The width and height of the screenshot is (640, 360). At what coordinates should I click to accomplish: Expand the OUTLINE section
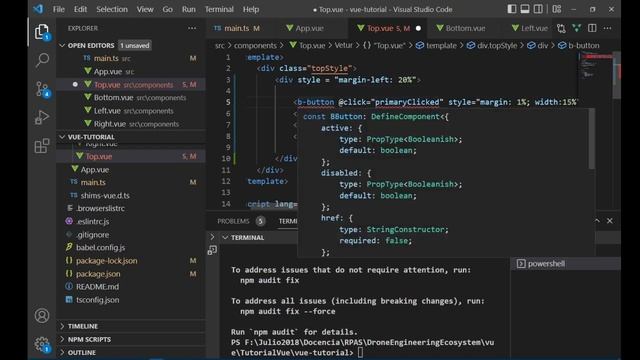pyautogui.click(x=131, y=352)
